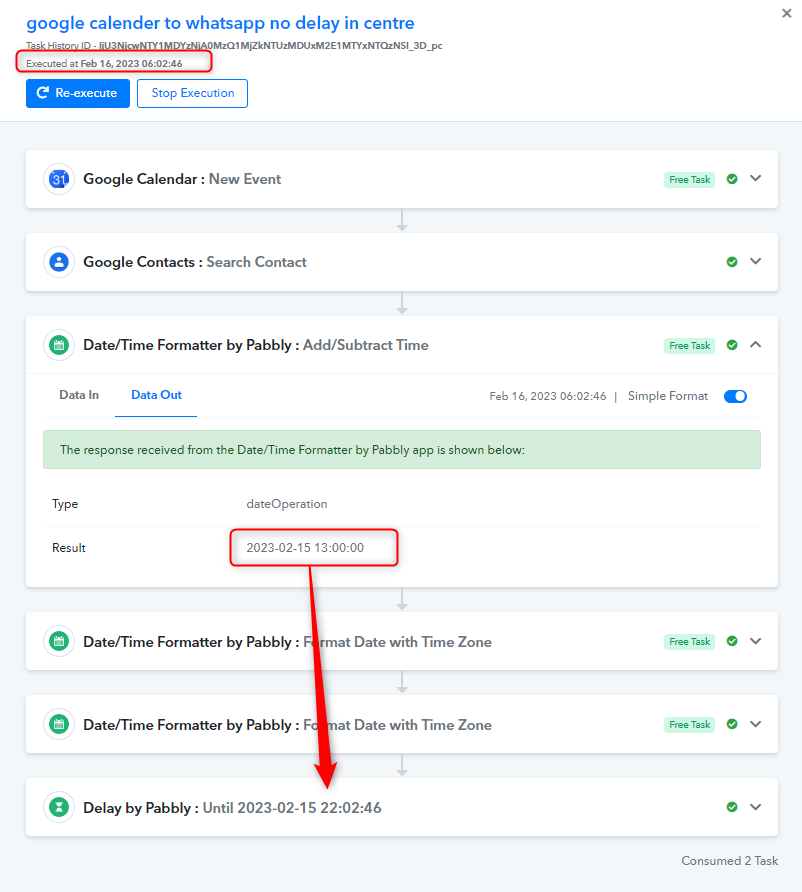Expand the Google Contacts Search Contact step

tap(755, 262)
